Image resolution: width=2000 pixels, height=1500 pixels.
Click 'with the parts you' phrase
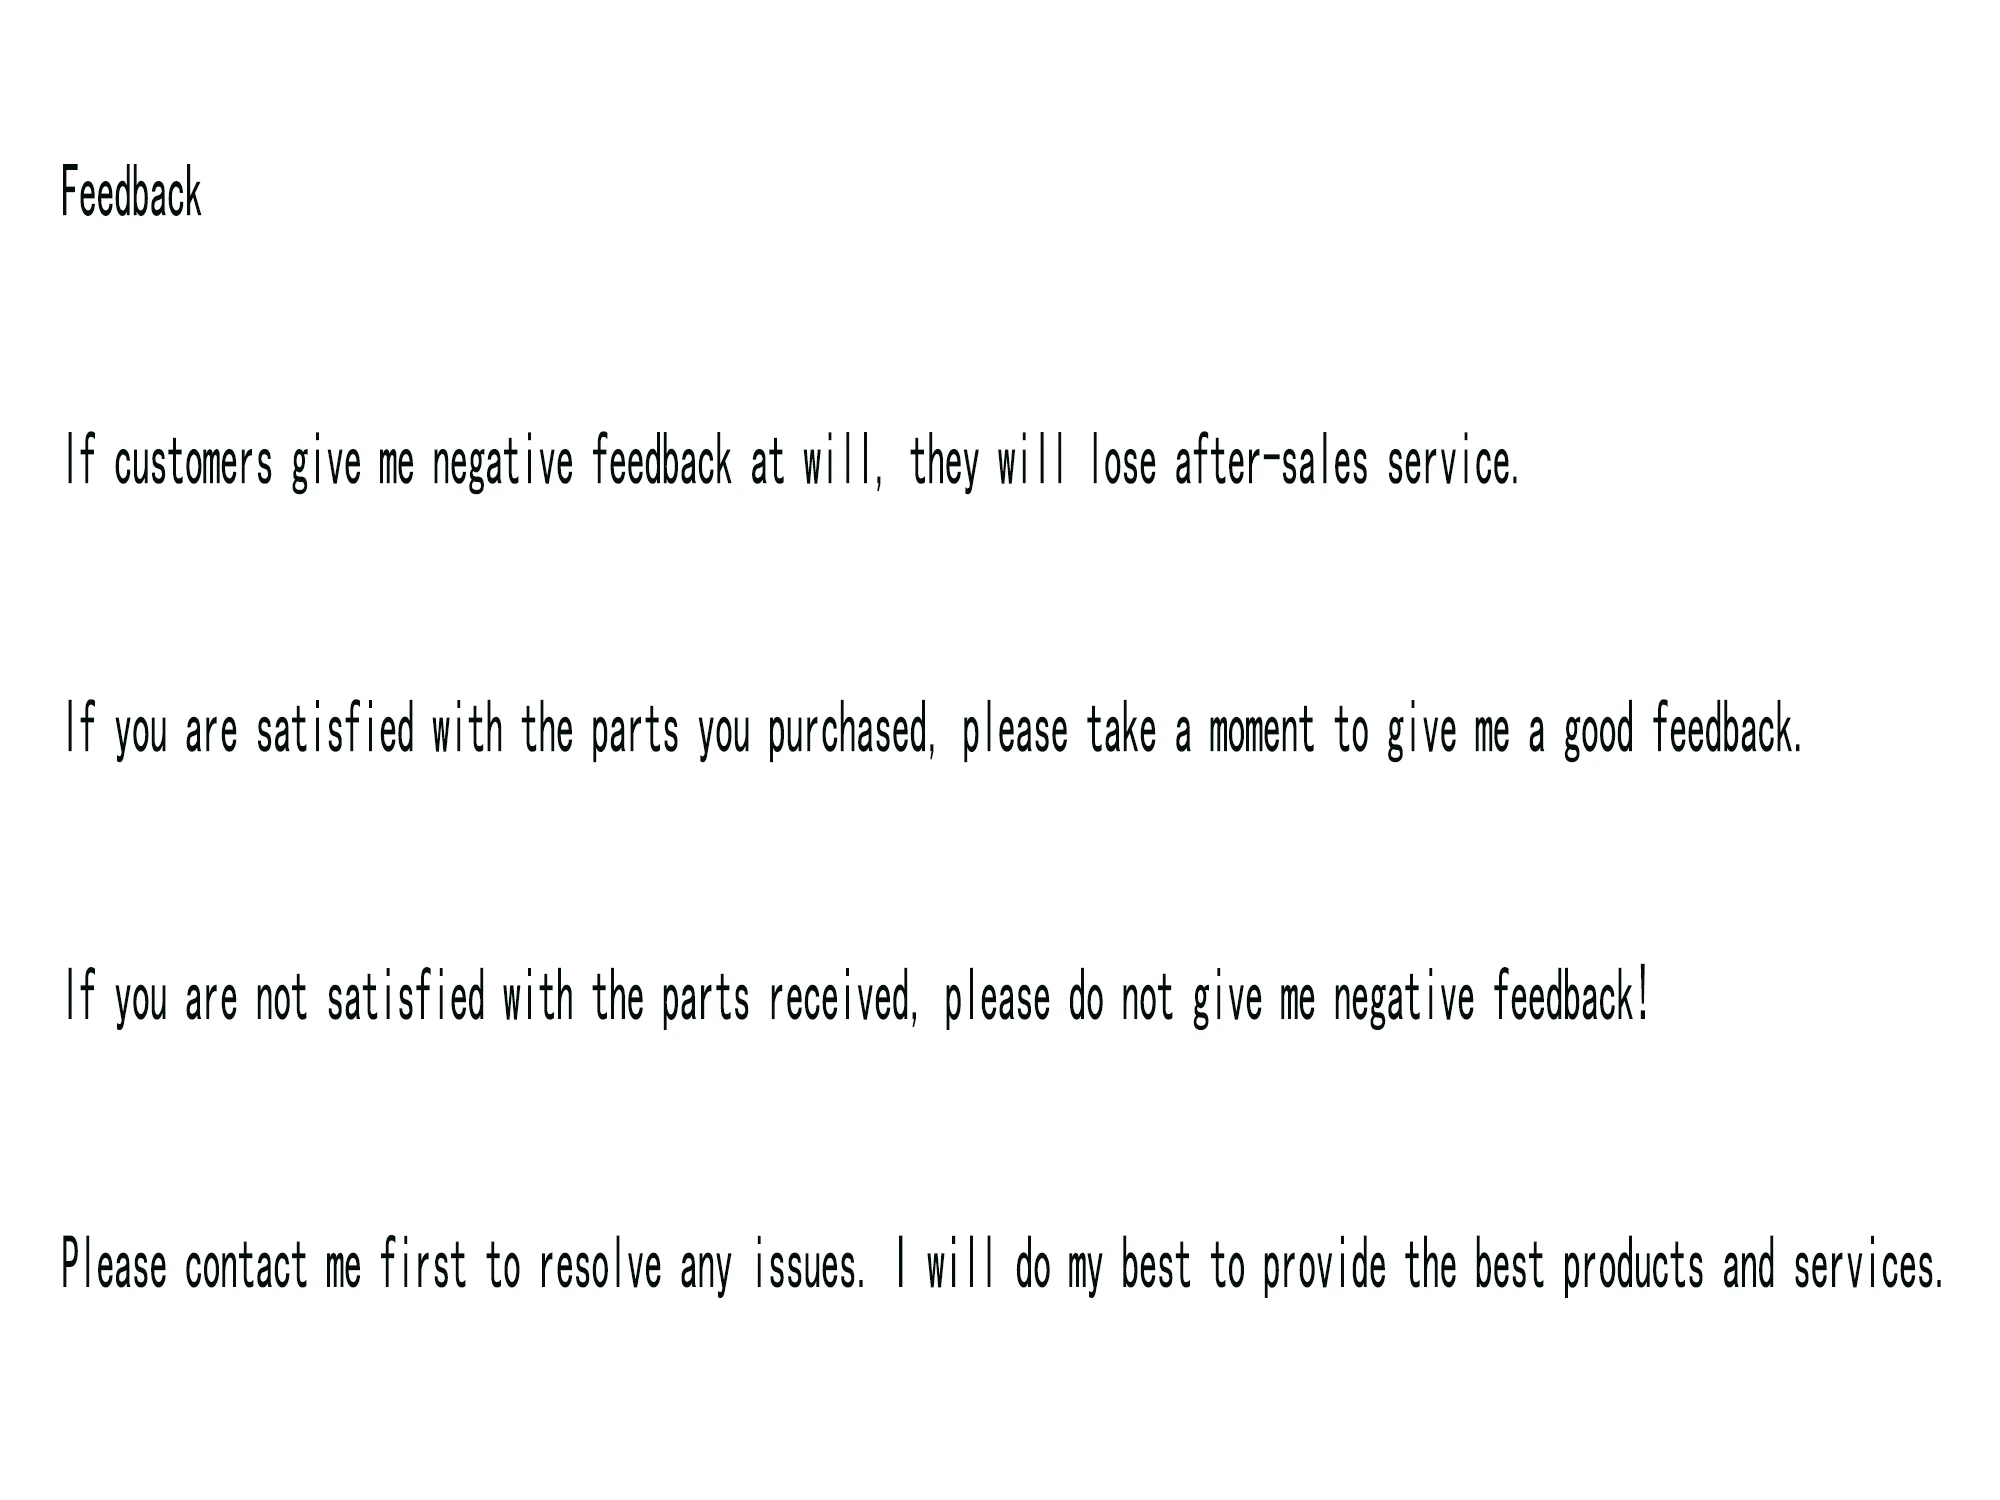tap(590, 732)
